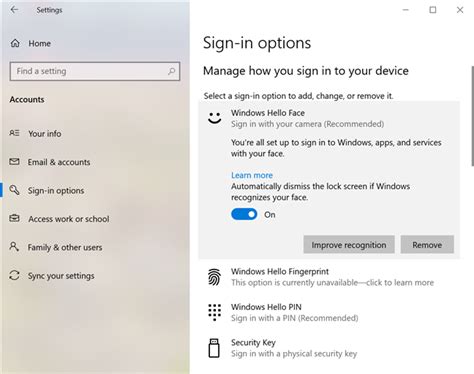Click the Remove button for face sign-in
Image resolution: width=474 pixels, height=374 pixels.
click(x=427, y=245)
